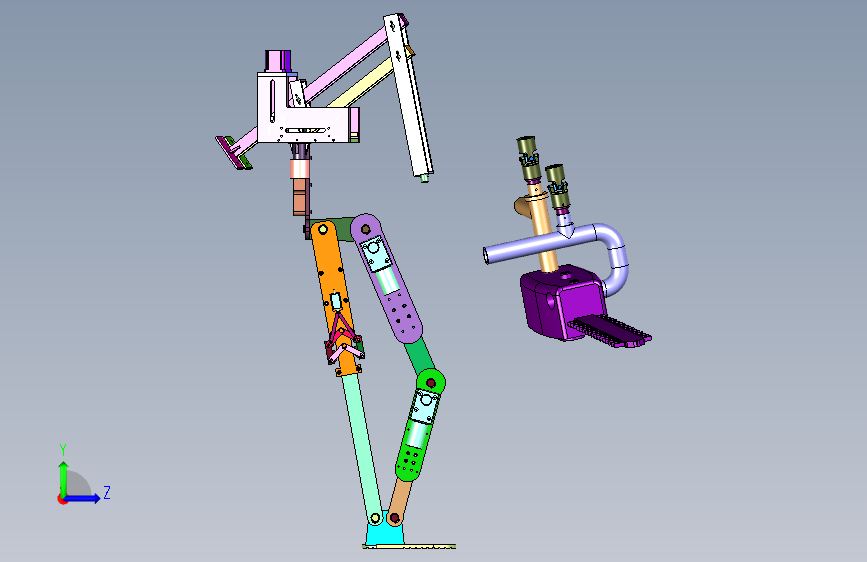Pick the green-purple pad at pink bar end

point(233,153)
